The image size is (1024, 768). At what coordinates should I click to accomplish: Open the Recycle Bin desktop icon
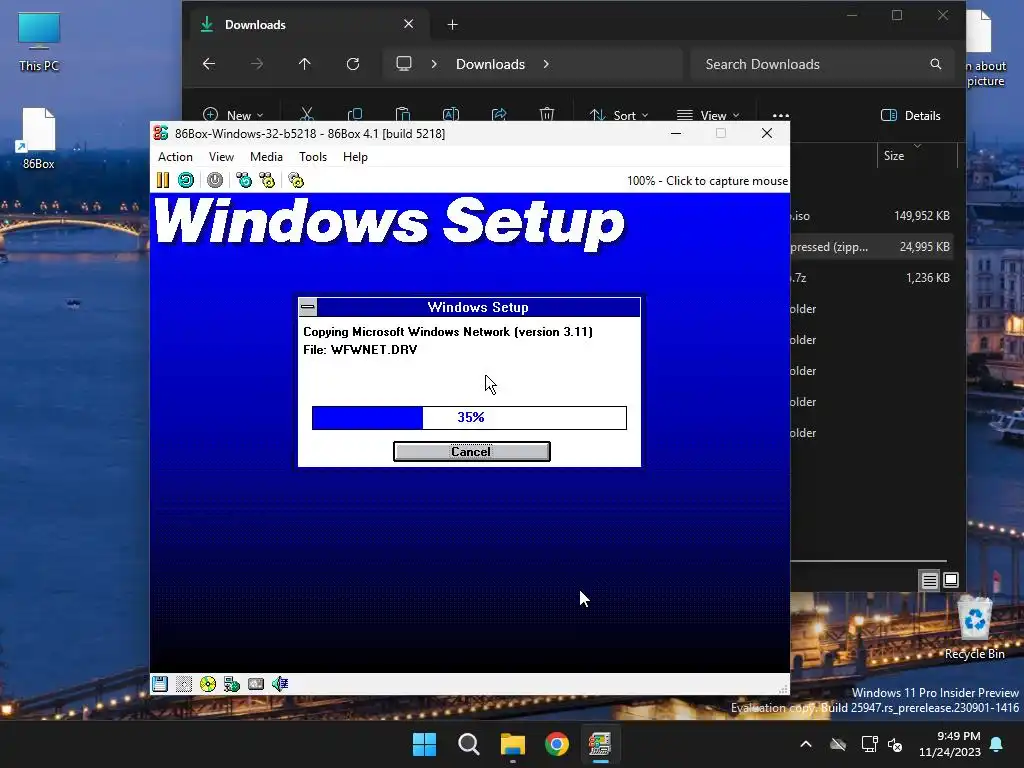point(974,628)
